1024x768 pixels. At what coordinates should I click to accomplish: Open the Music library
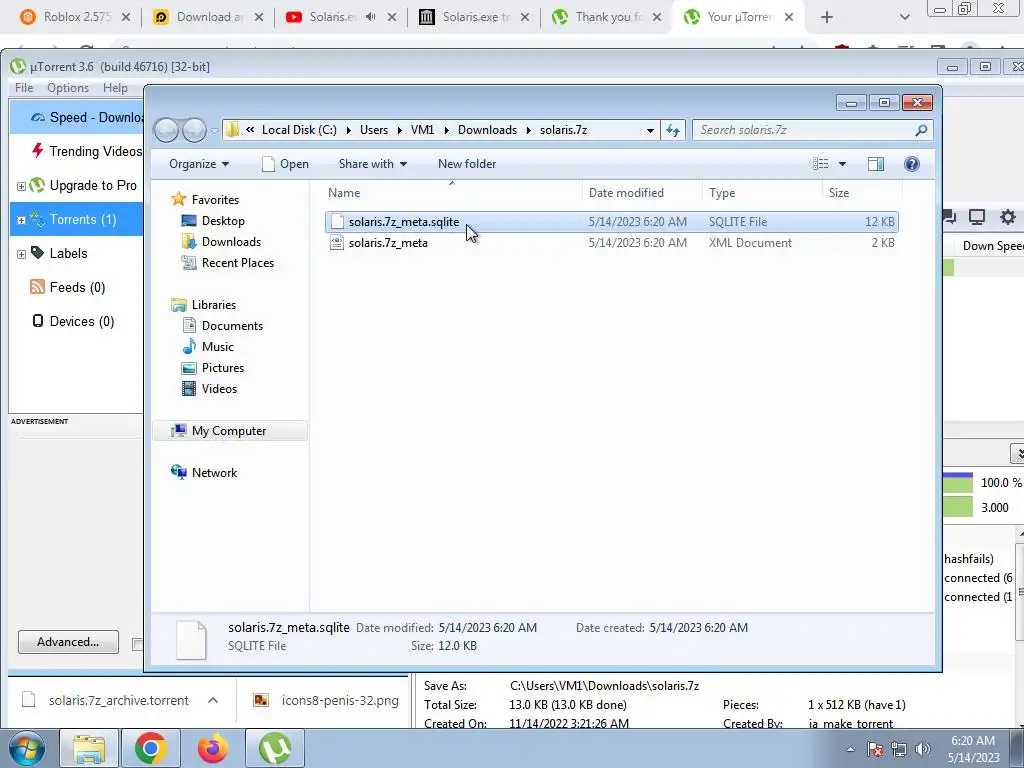pos(217,346)
